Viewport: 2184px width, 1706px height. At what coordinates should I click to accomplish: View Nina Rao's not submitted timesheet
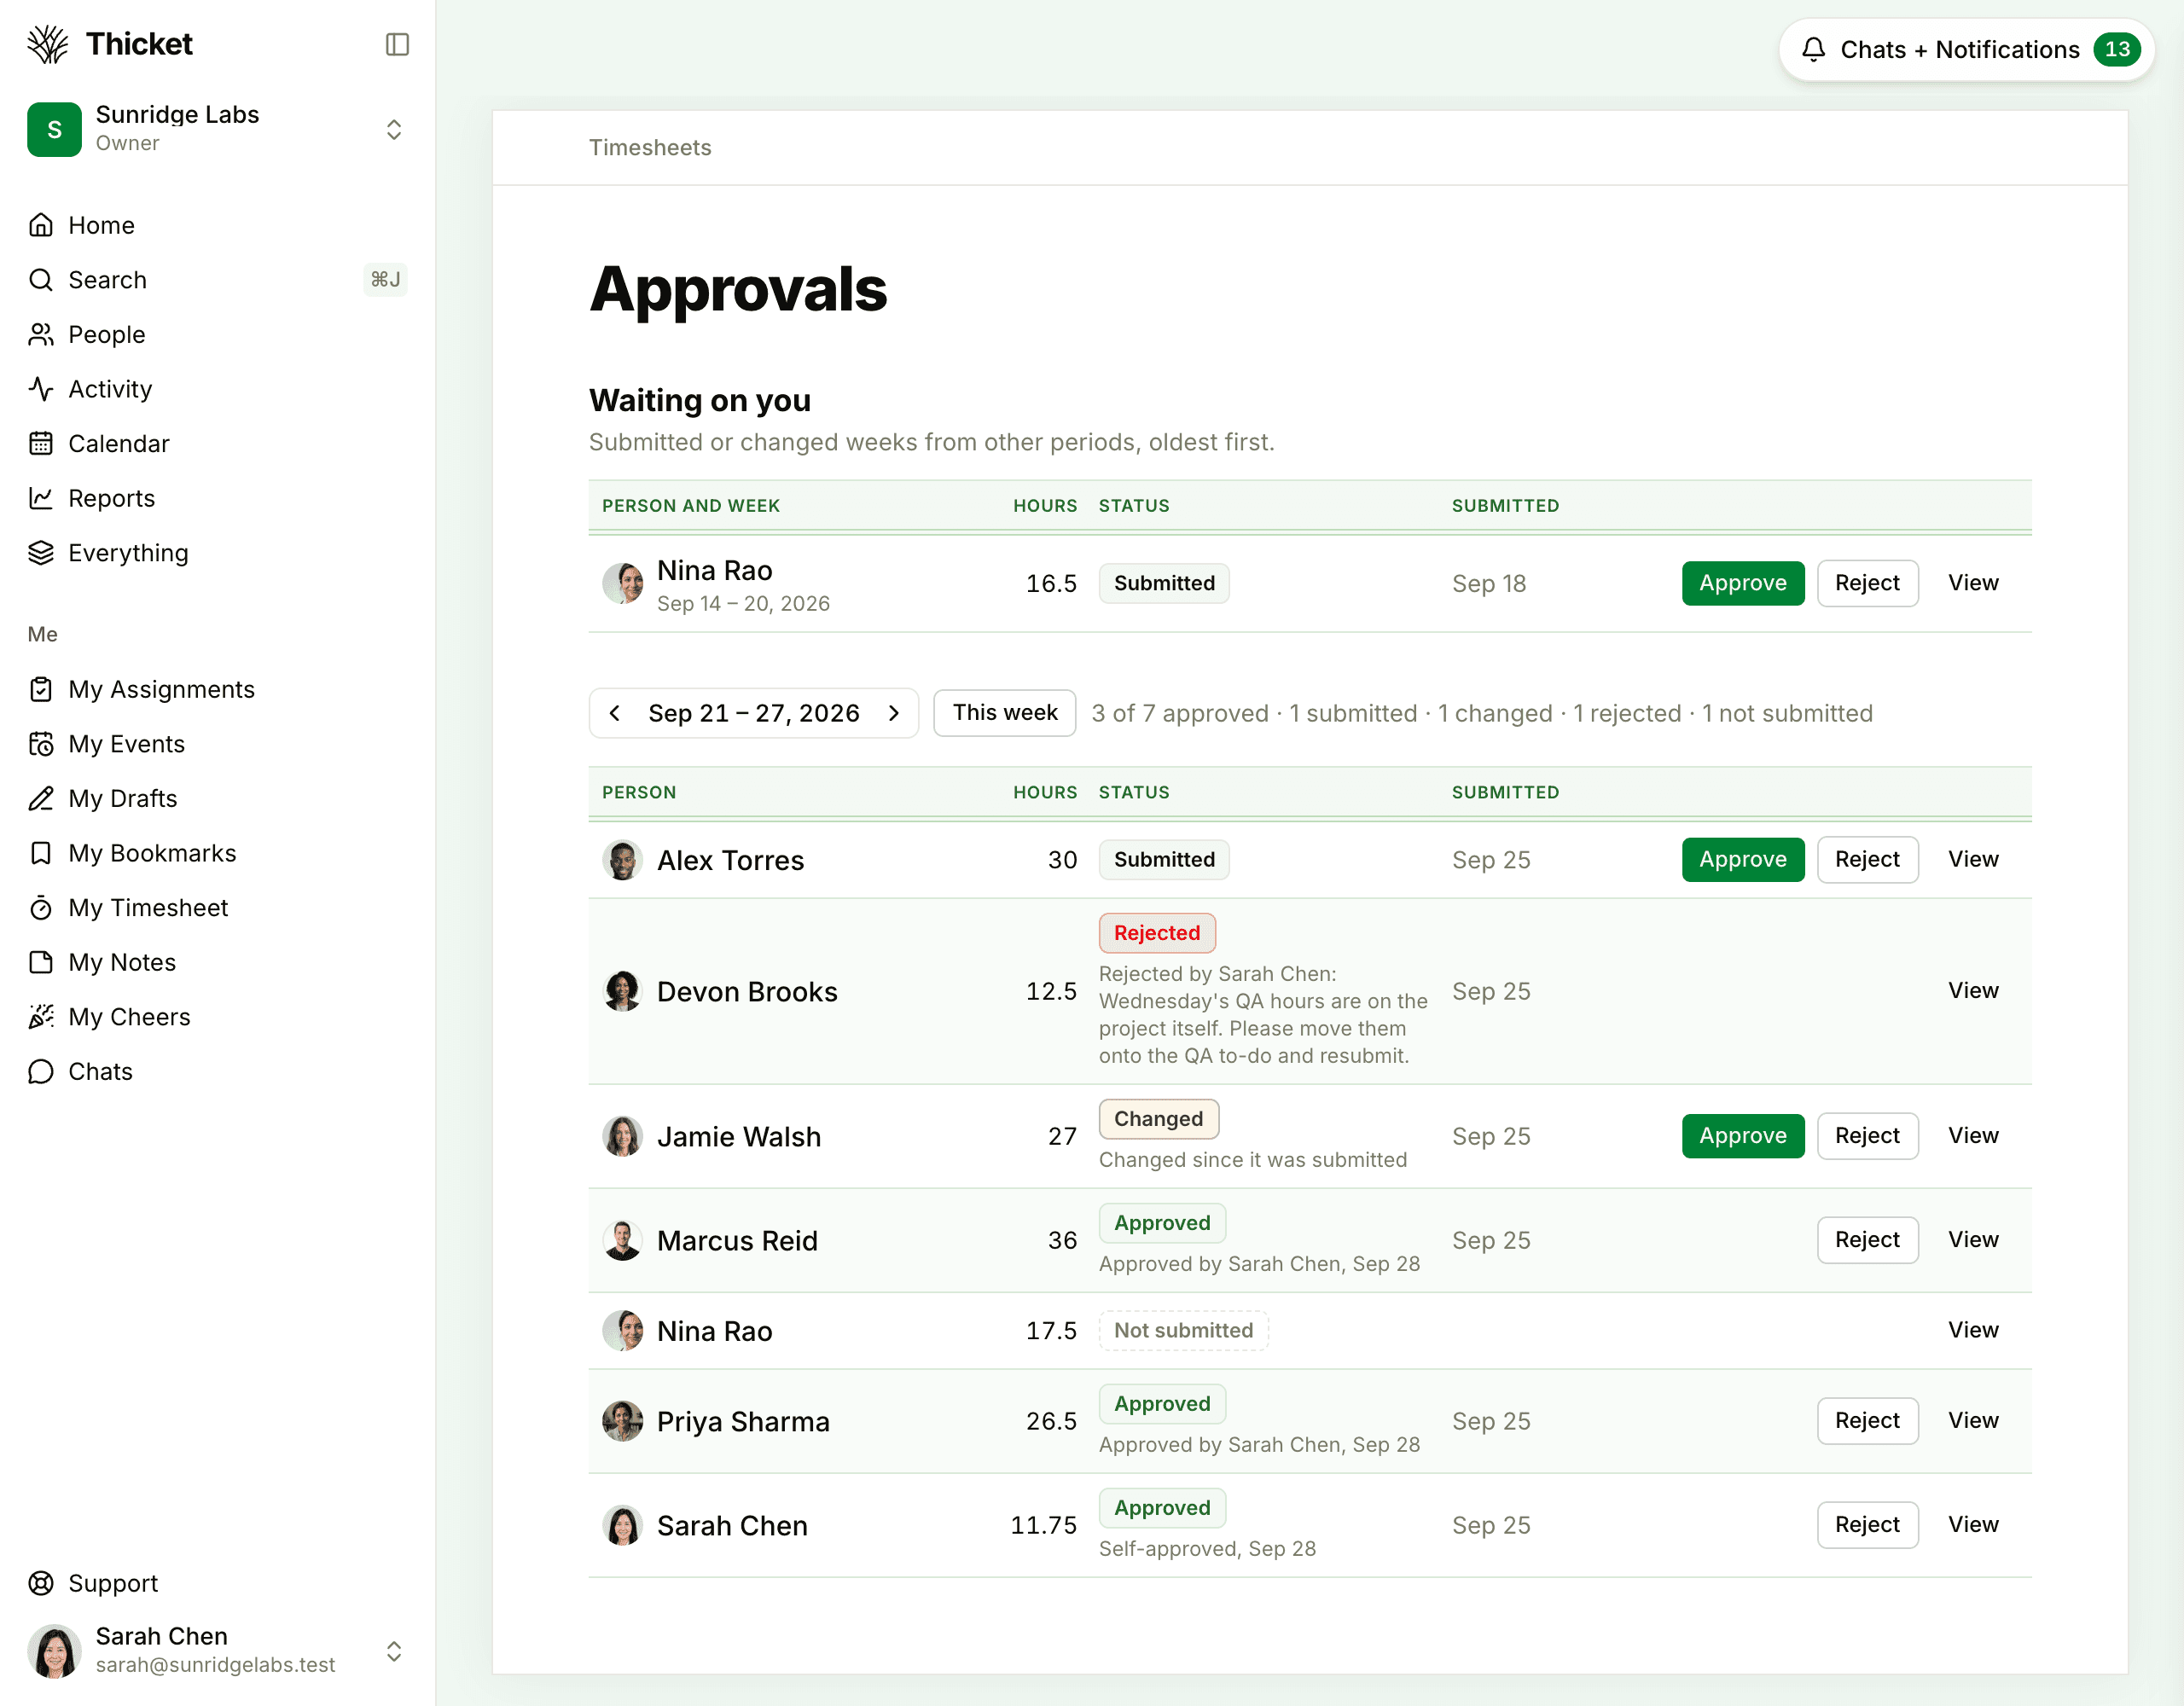1973,1330
